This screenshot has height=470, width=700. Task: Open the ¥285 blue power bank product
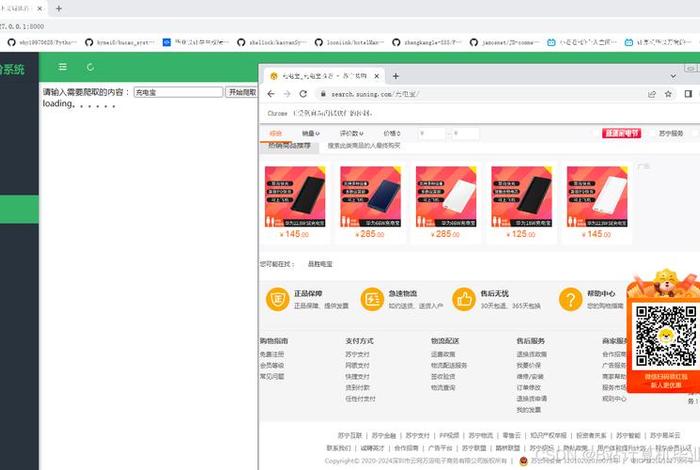pyautogui.click(x=371, y=197)
